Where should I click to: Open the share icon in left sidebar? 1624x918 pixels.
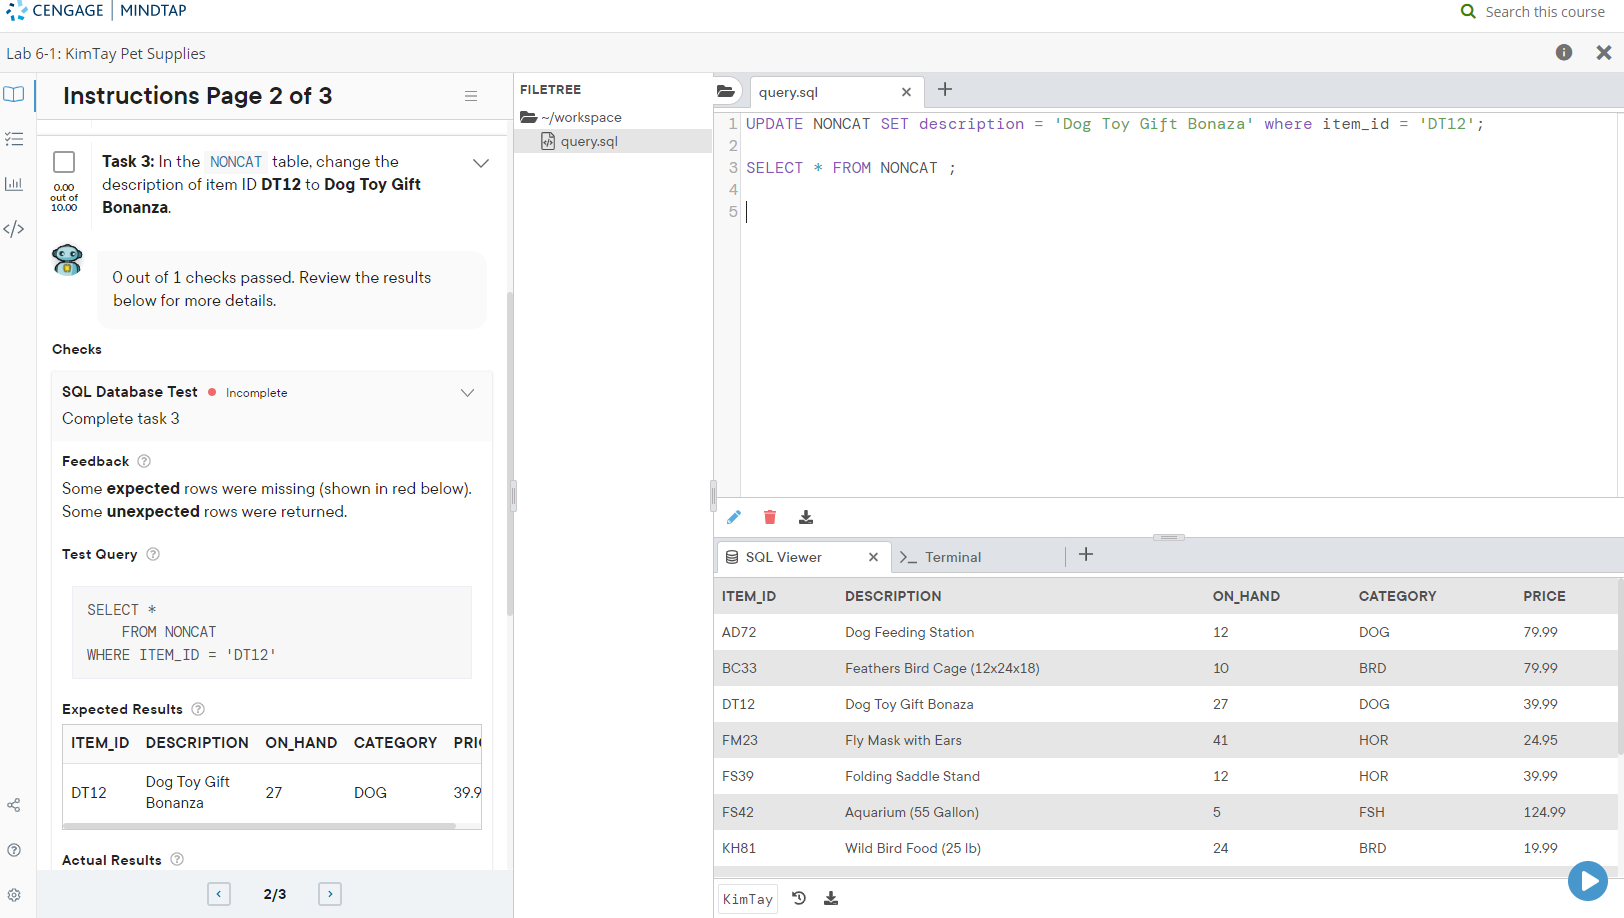(x=14, y=805)
